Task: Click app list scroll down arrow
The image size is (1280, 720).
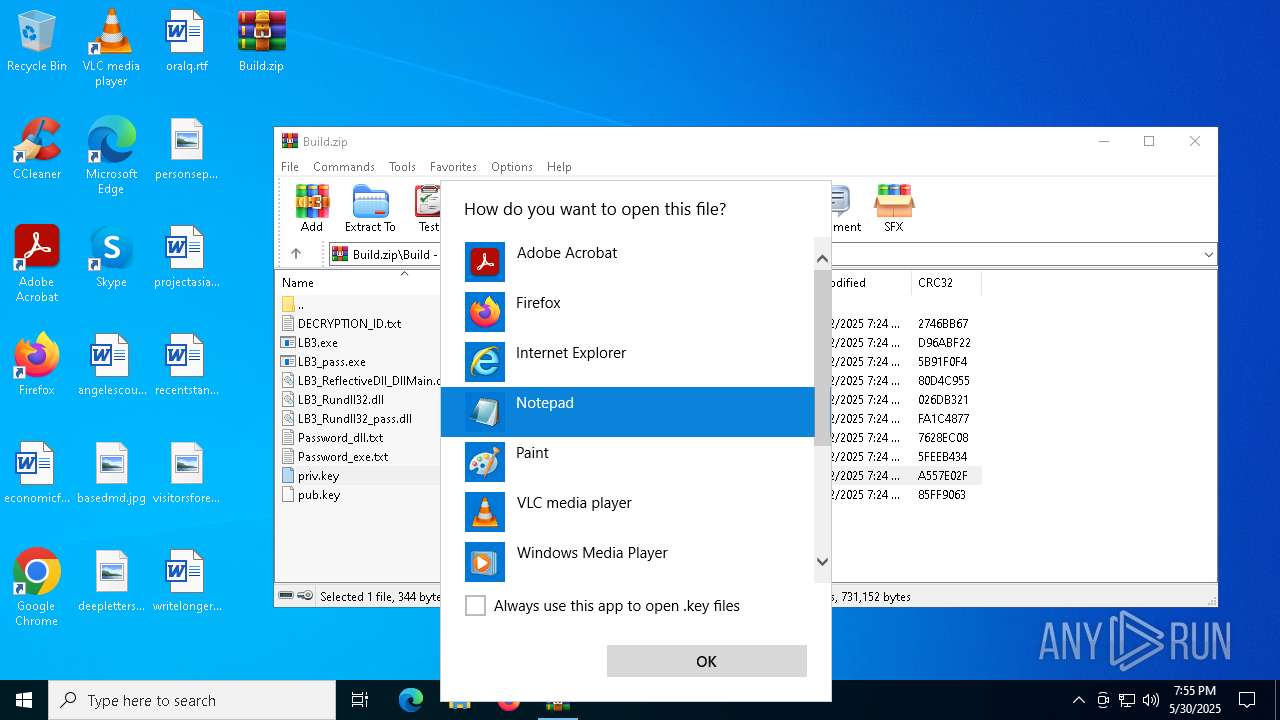Action: point(822,562)
